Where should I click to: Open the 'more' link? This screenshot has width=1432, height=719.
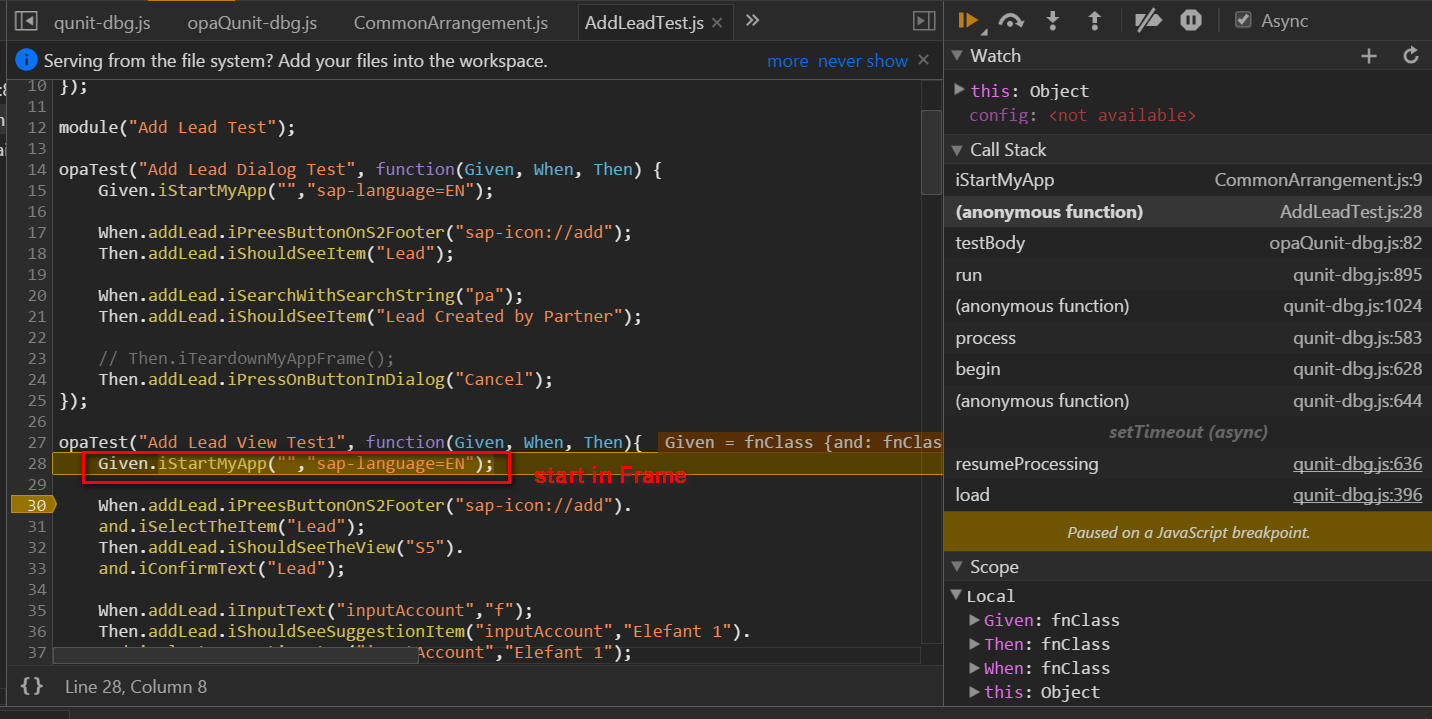(x=788, y=61)
